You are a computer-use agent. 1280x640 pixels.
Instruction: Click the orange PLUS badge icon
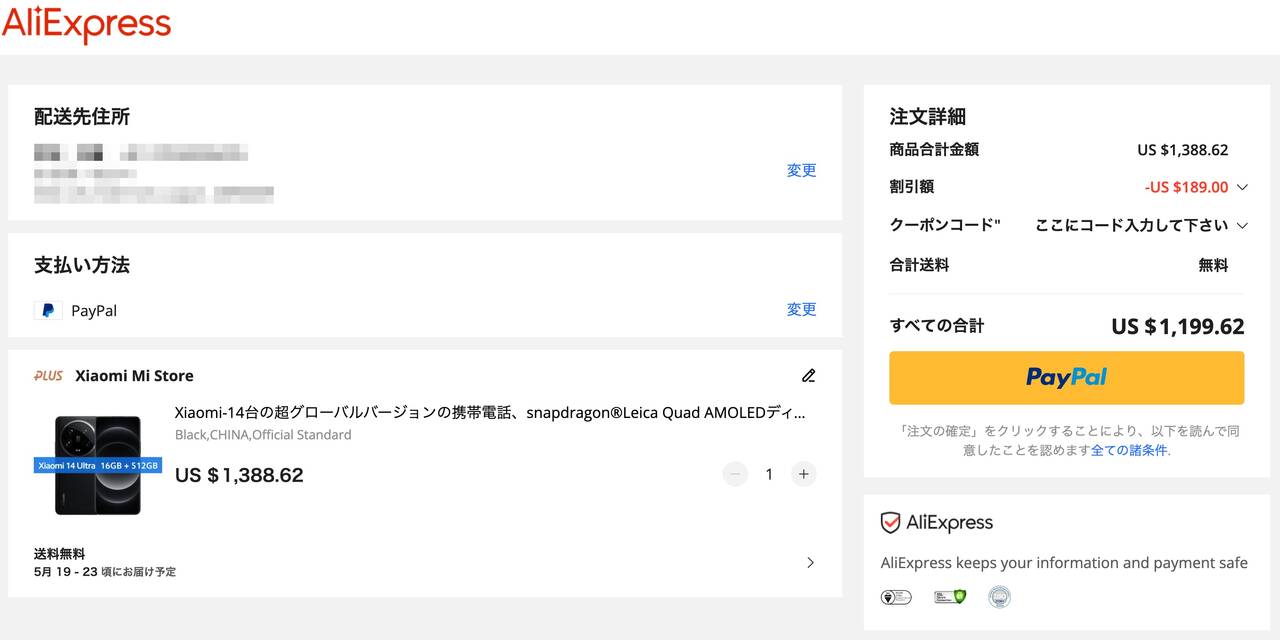[x=48, y=376]
